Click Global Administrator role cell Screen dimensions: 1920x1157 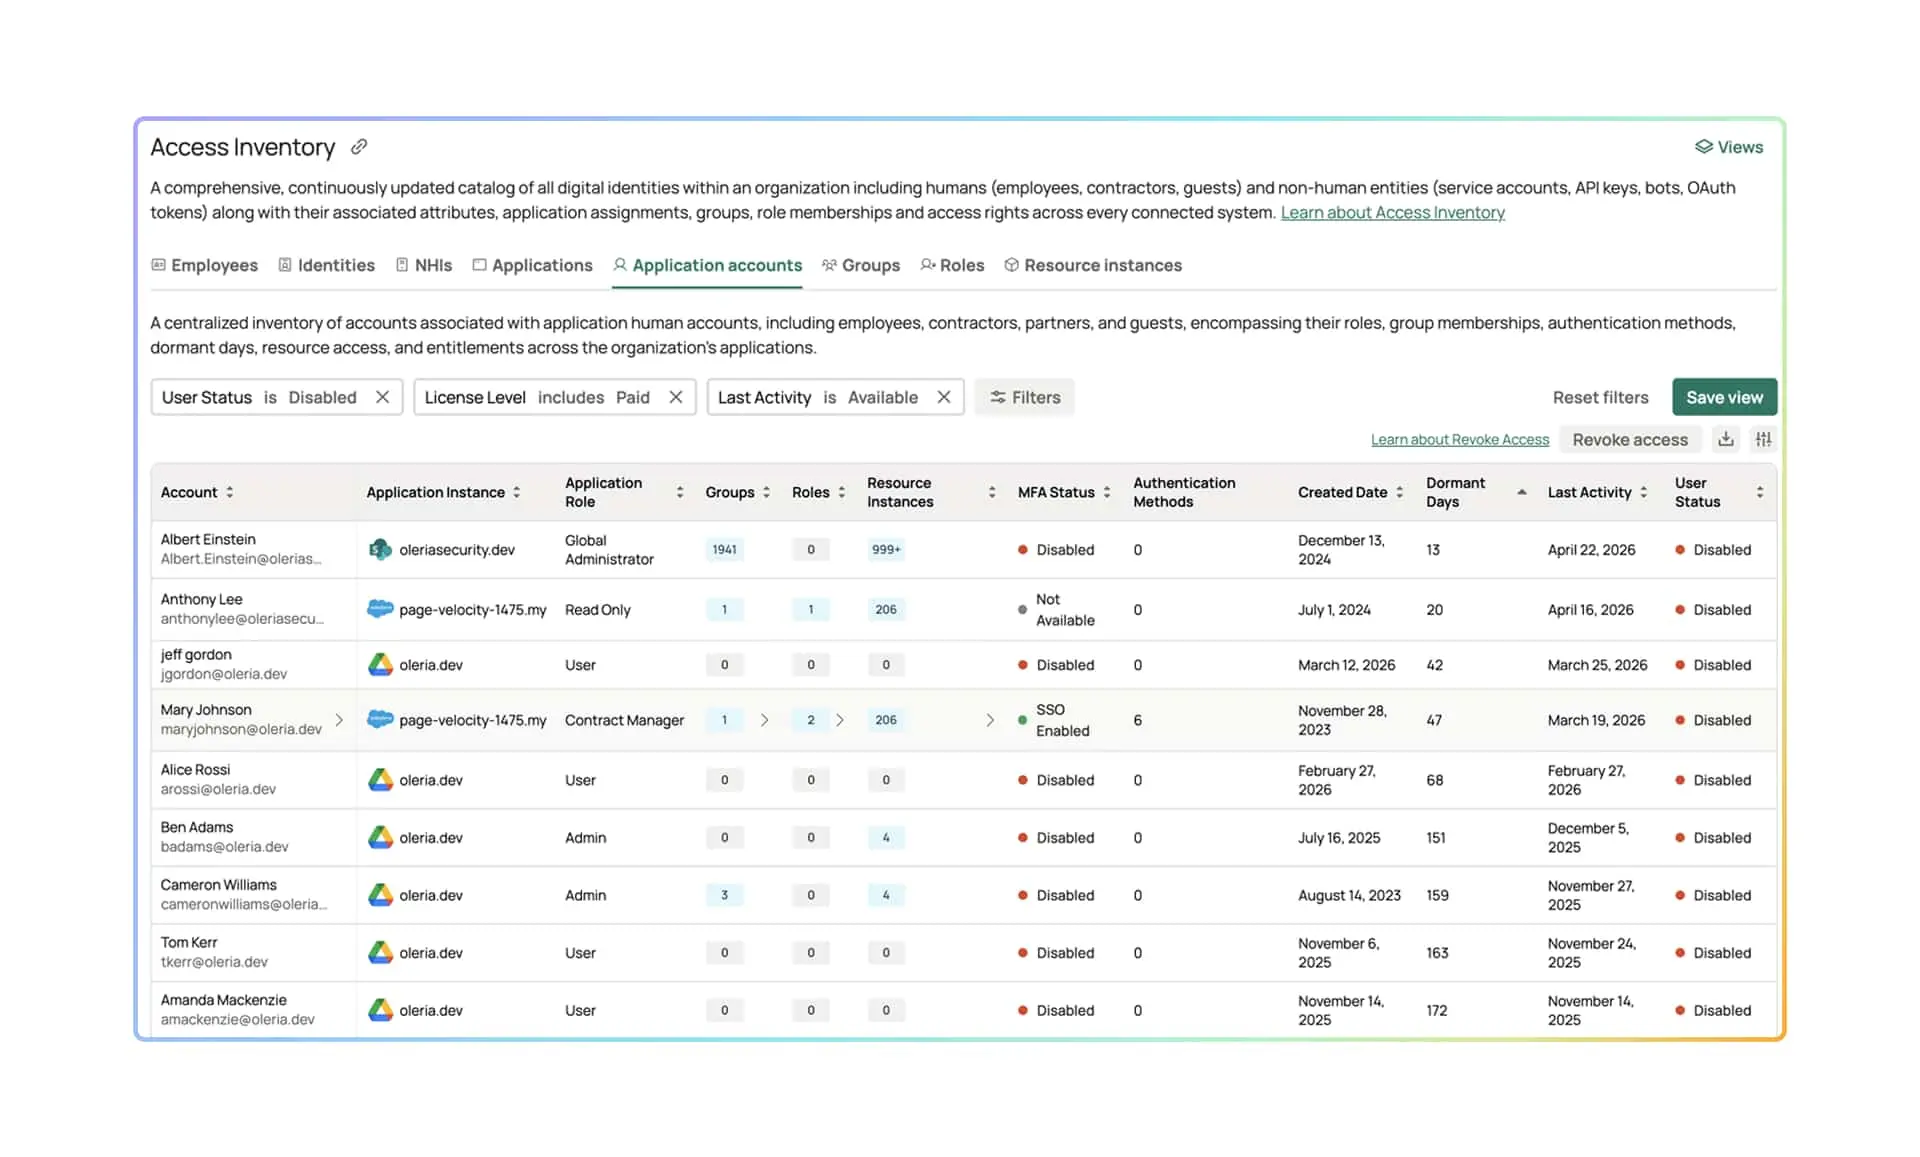tap(609, 550)
